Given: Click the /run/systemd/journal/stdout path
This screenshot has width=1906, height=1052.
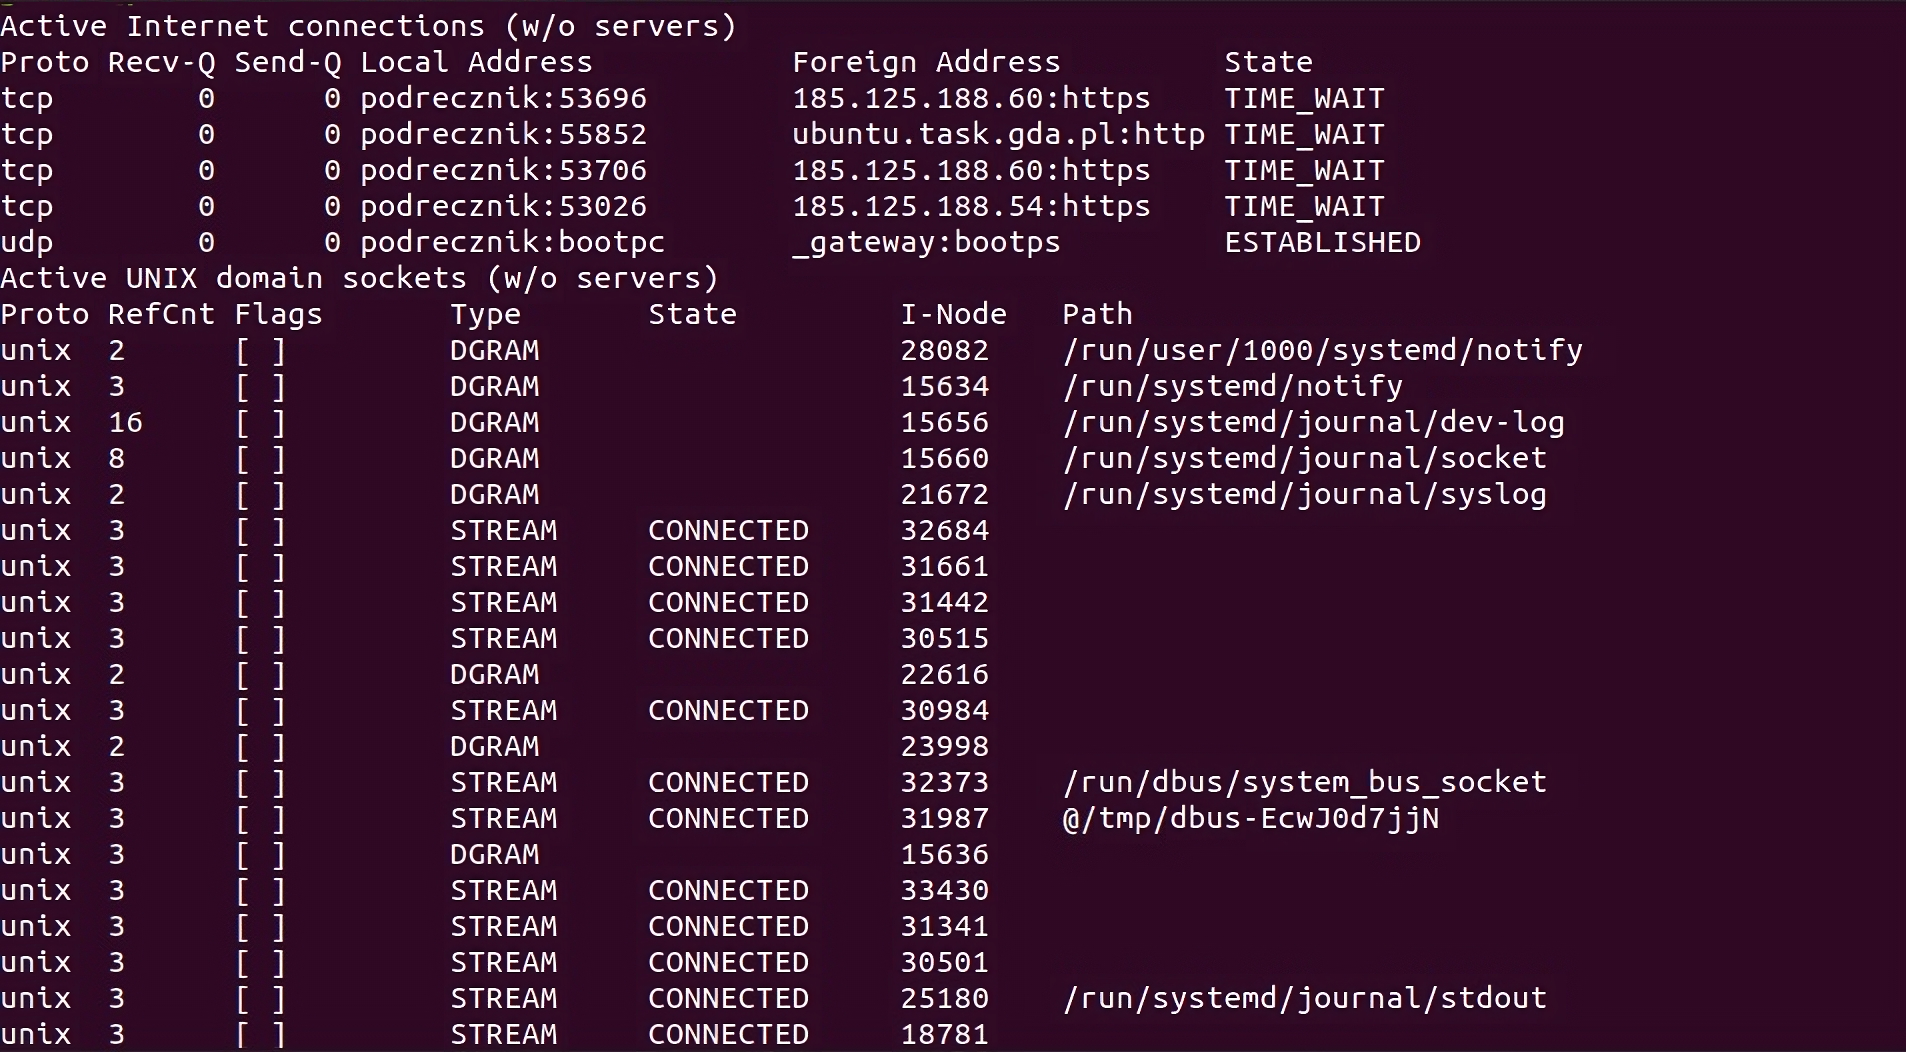Looking at the screenshot, I should [x=1304, y=998].
